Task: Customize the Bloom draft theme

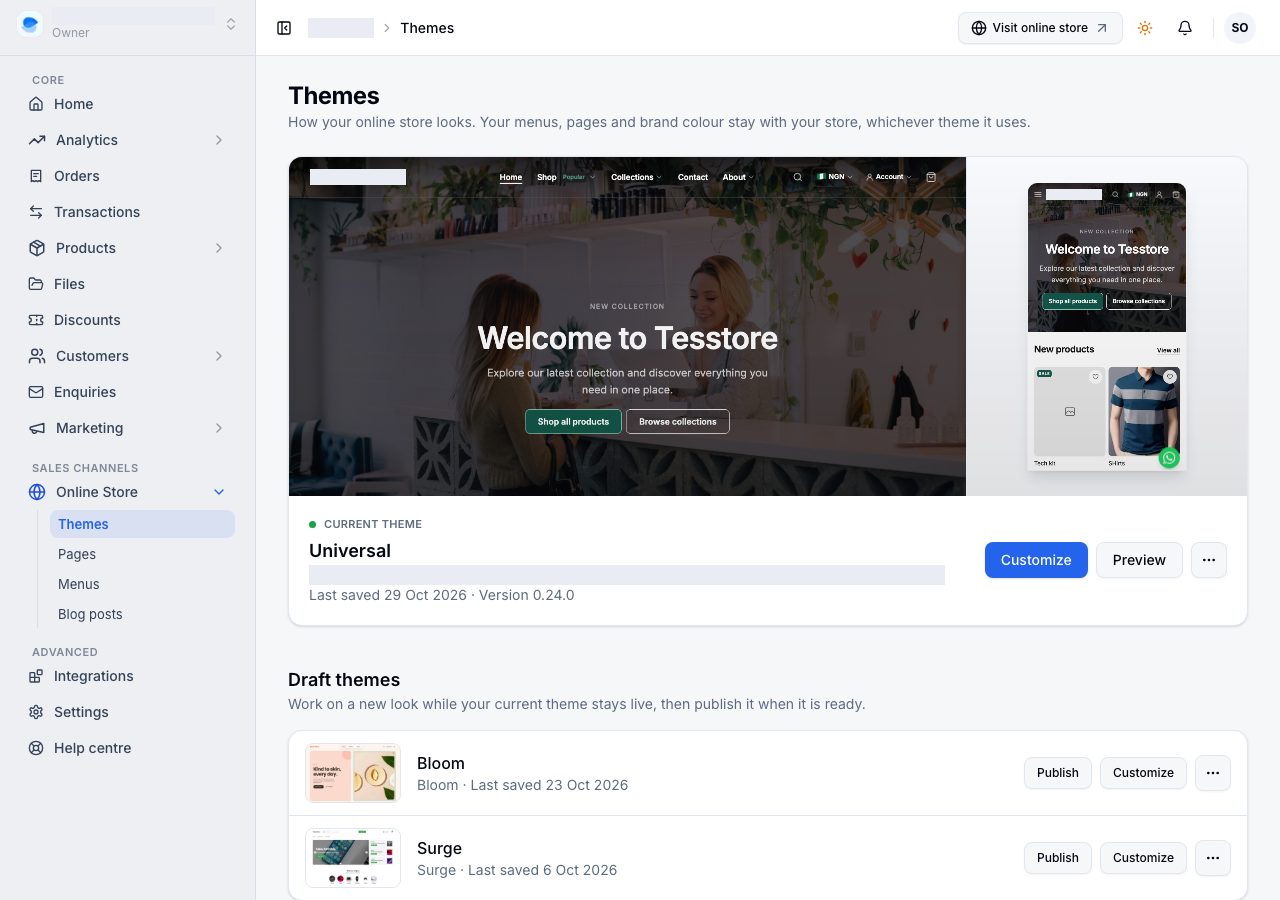Action: click(x=1143, y=773)
